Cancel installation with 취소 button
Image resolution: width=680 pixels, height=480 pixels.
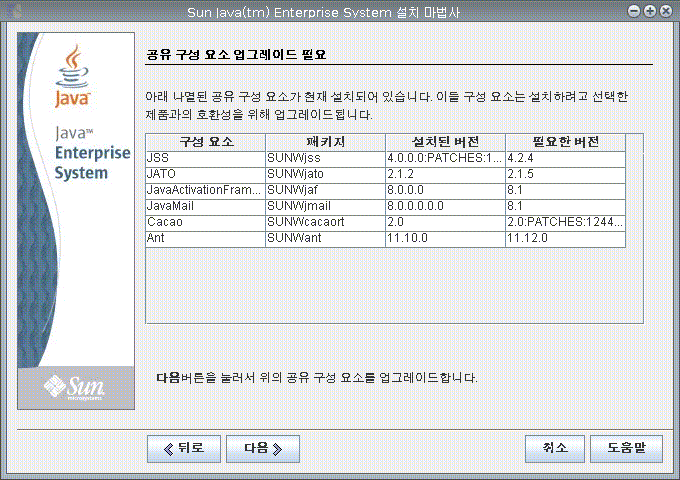pos(555,449)
